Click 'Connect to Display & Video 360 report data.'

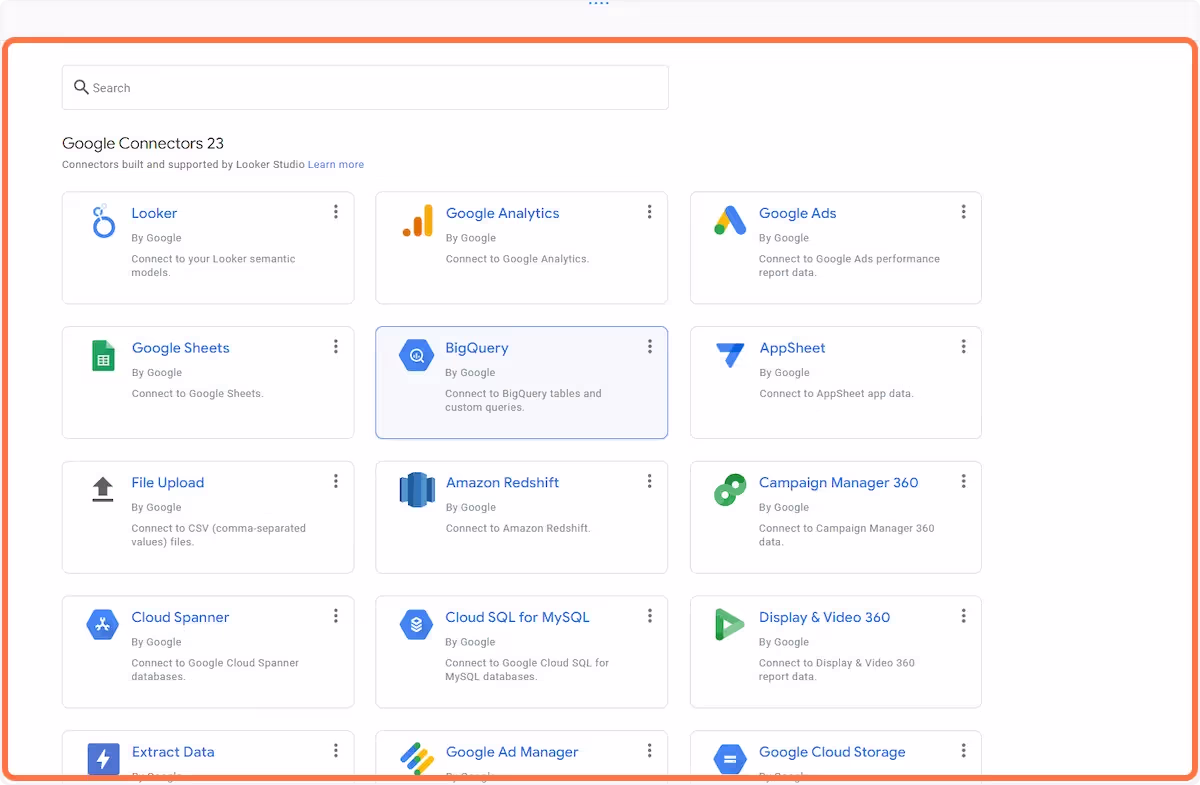837,670
